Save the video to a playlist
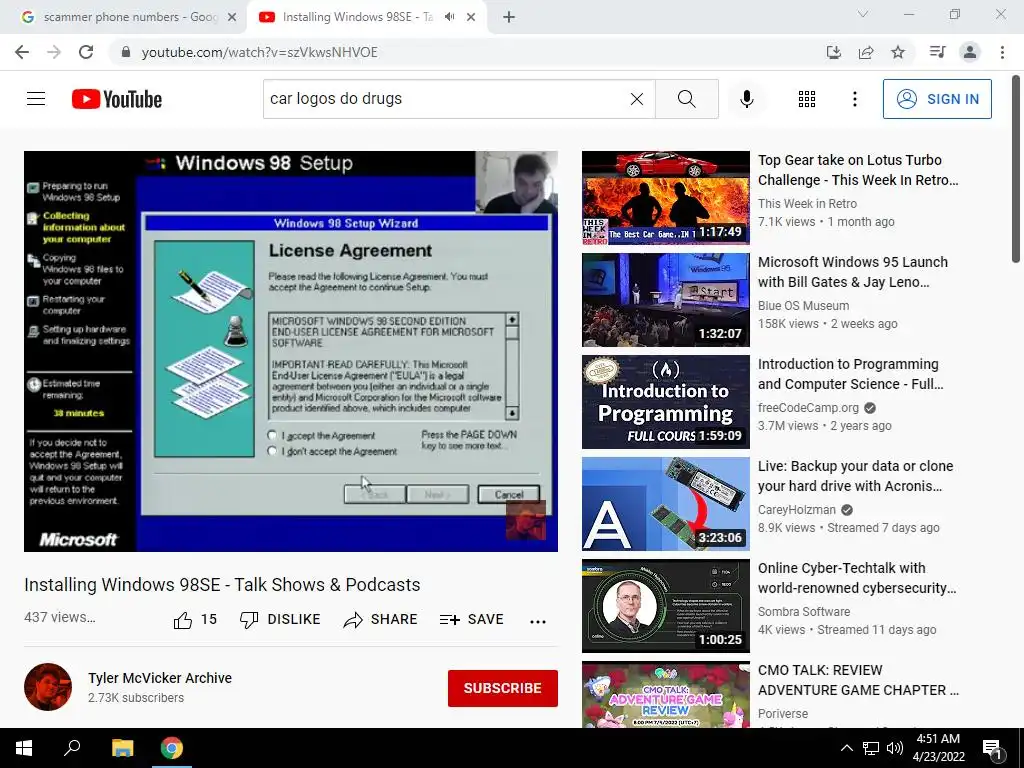This screenshot has height=768, width=1024. pyautogui.click(x=472, y=620)
